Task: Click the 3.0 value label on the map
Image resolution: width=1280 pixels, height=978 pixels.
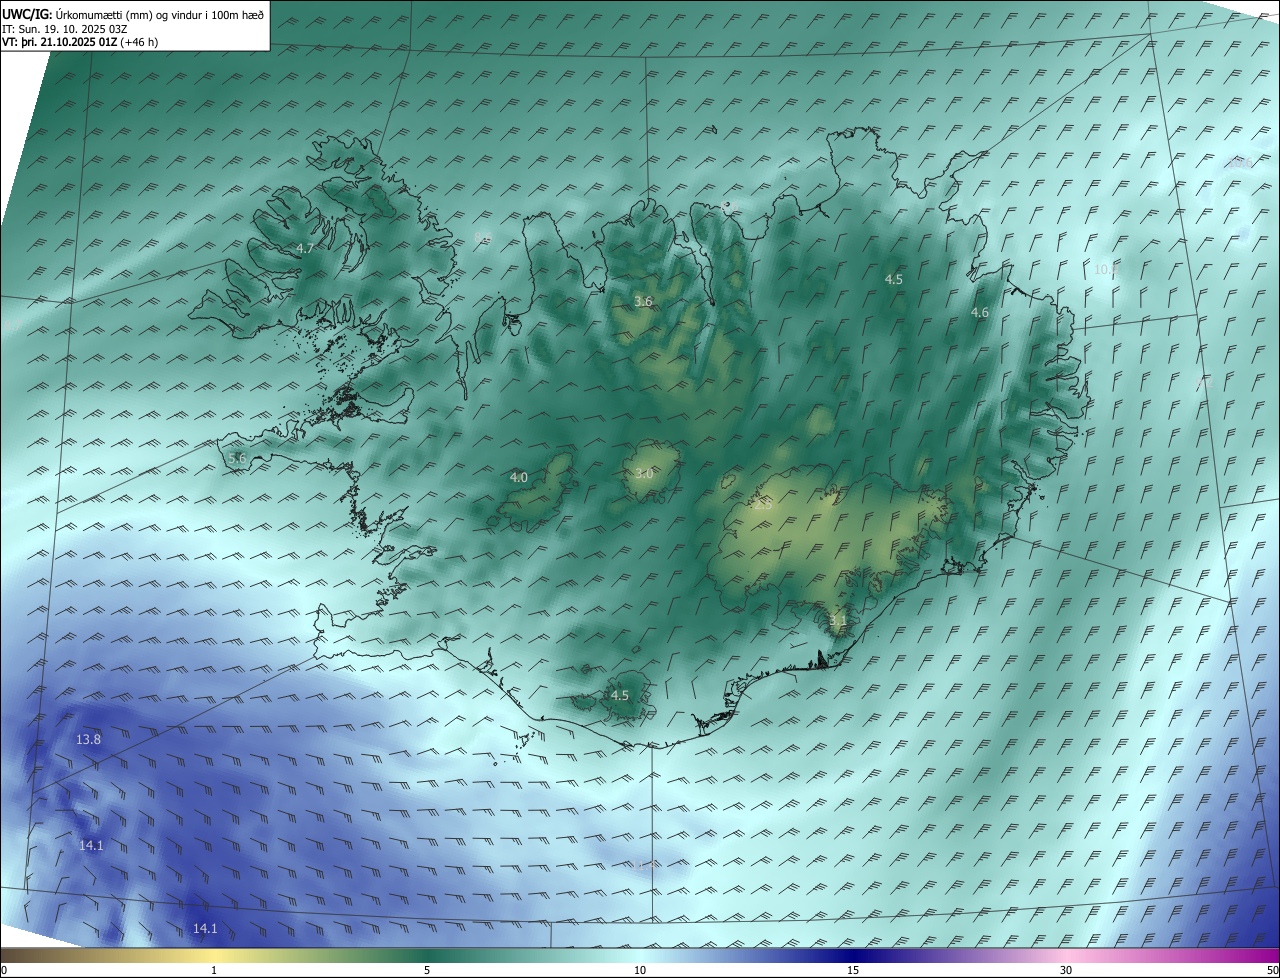Action: pos(644,474)
